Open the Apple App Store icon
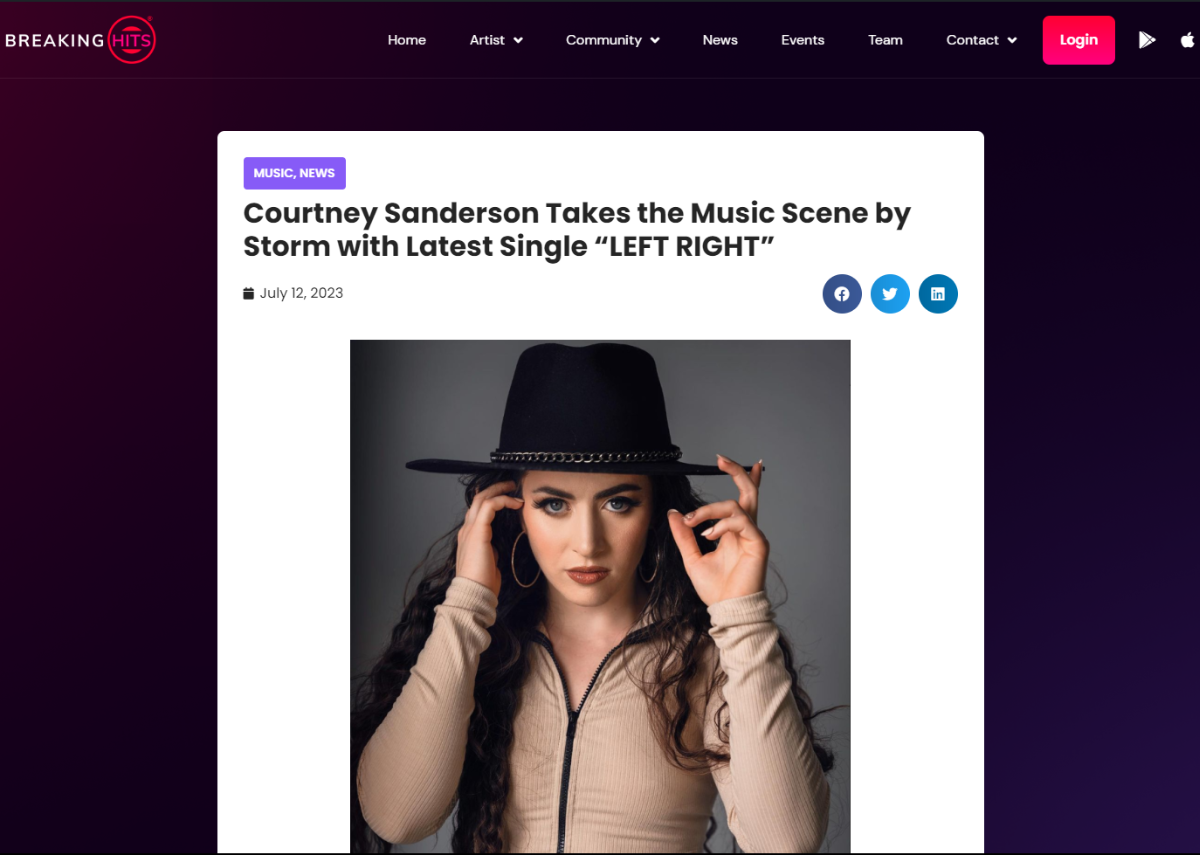 (1188, 40)
